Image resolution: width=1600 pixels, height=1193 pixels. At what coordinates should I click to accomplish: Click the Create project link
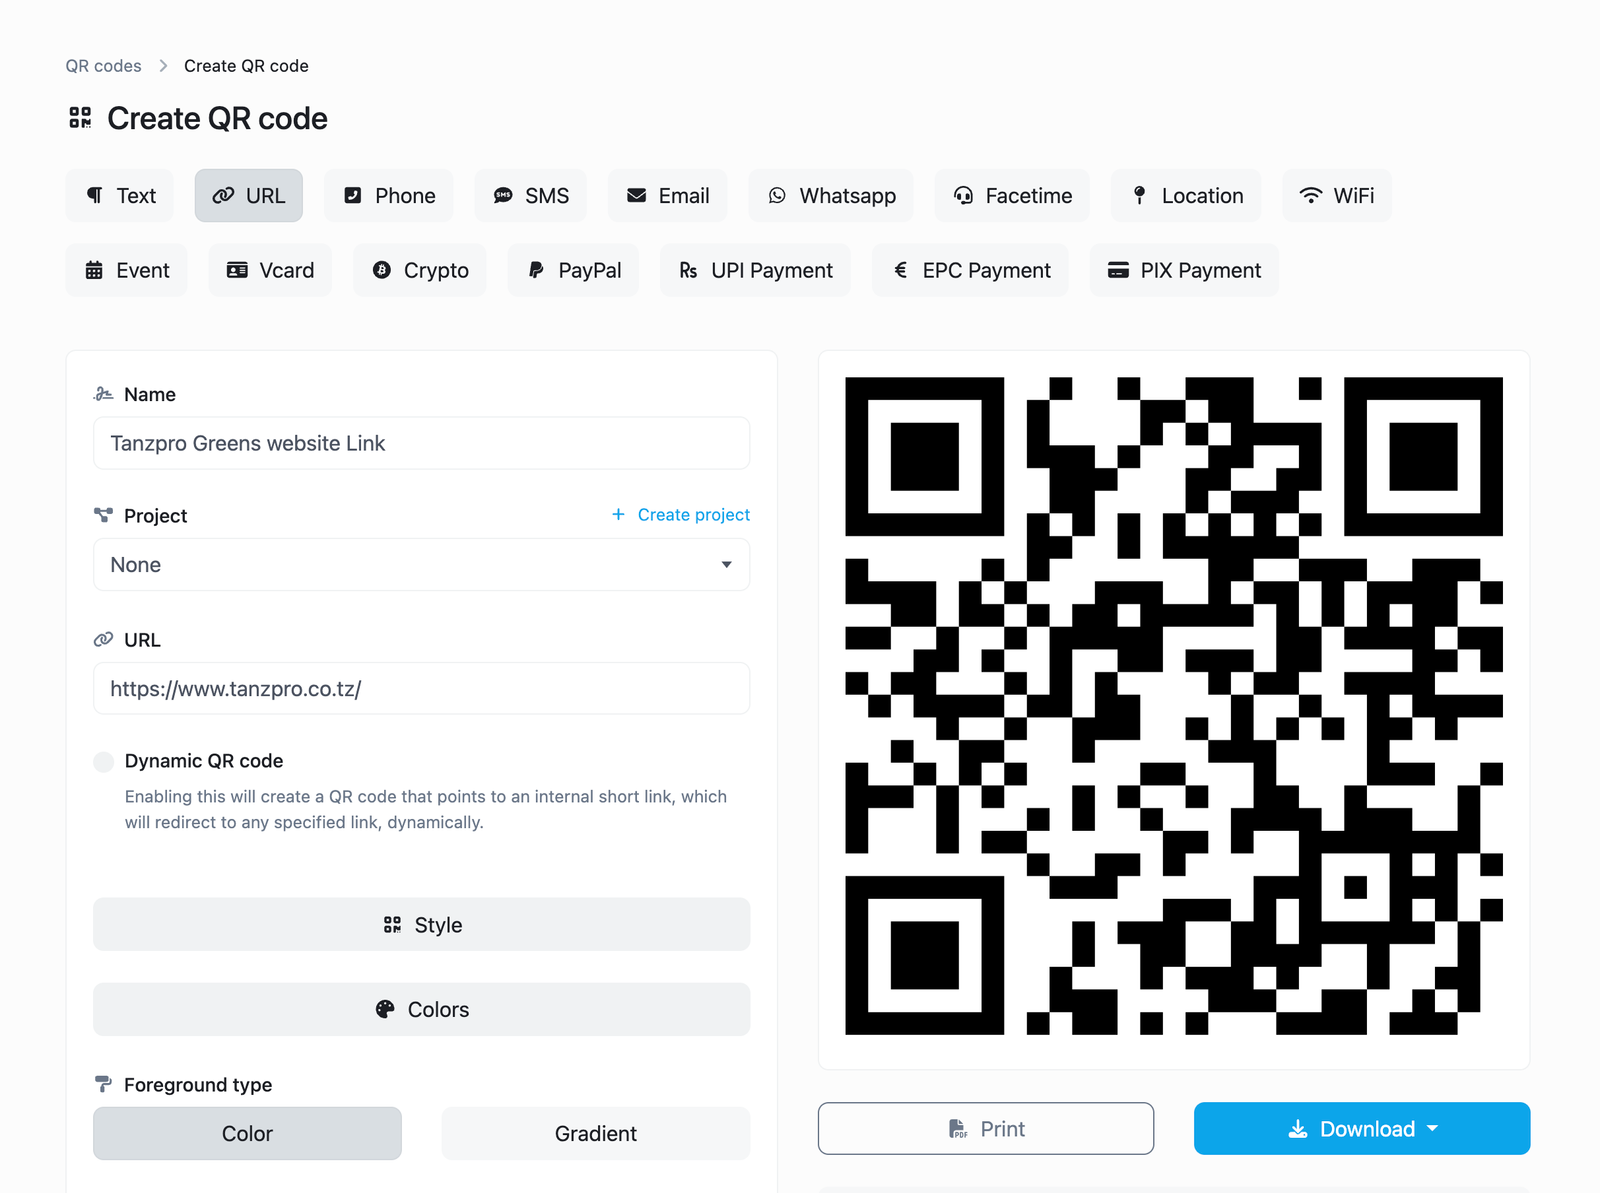(x=681, y=514)
